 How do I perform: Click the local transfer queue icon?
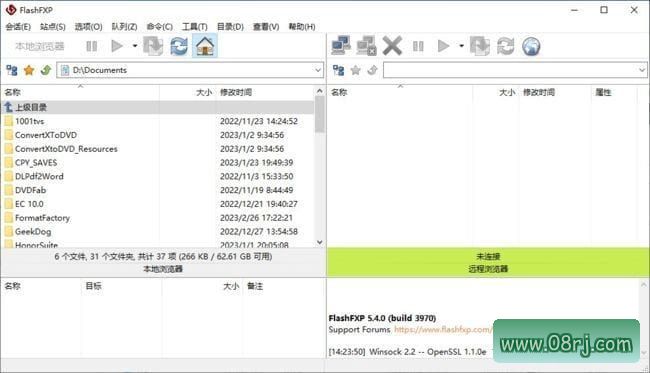click(x=153, y=46)
